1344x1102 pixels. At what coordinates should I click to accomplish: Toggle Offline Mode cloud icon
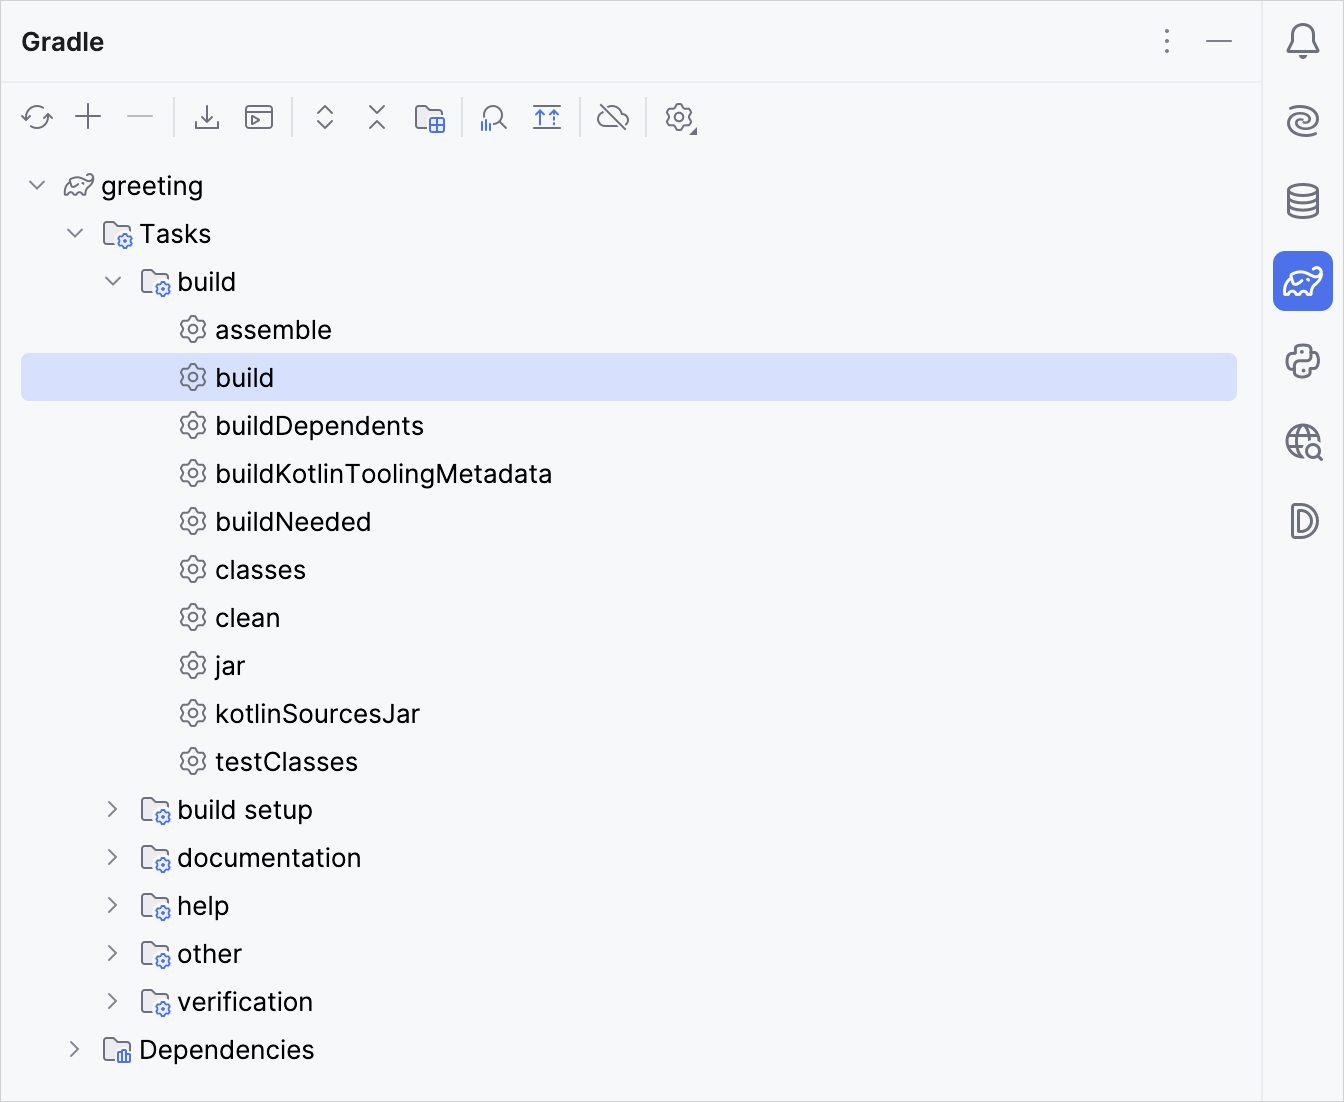click(x=613, y=118)
